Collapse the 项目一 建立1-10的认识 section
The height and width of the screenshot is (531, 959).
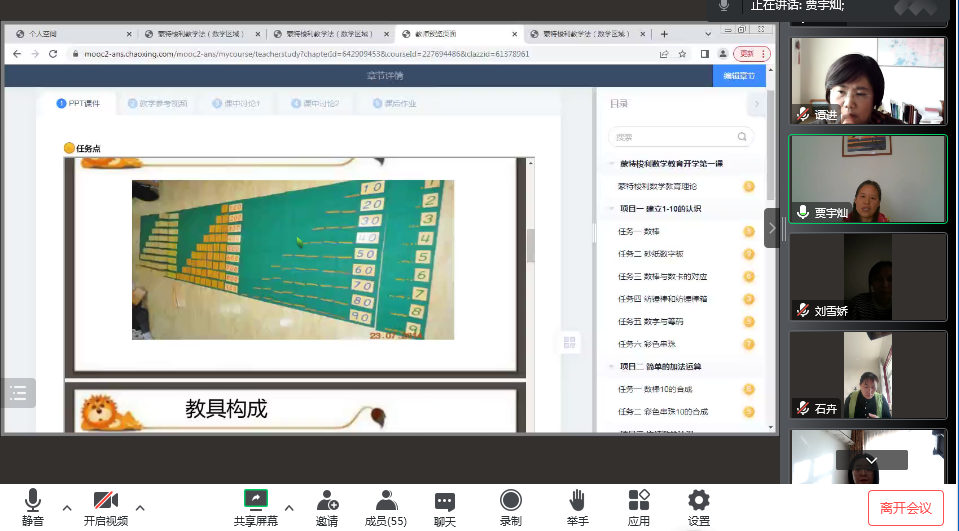(611, 209)
